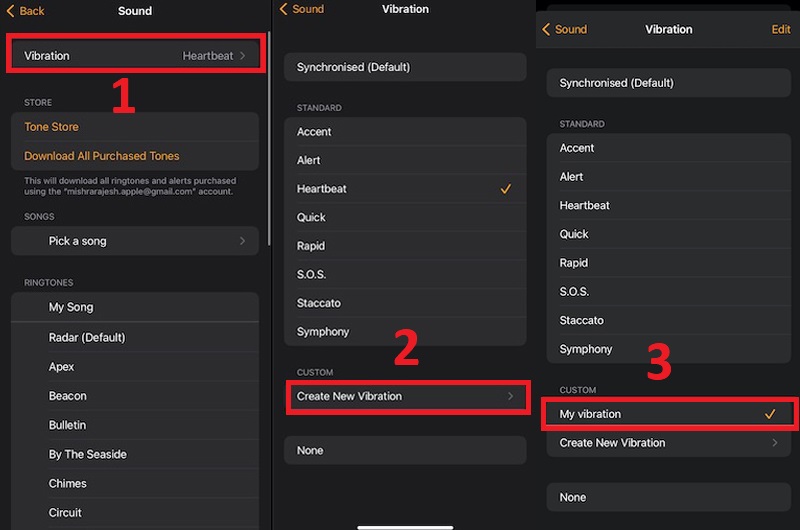Screen dimensions: 800x530
Task: Click the checkmark next to Heartbeat
Action: coord(506,189)
